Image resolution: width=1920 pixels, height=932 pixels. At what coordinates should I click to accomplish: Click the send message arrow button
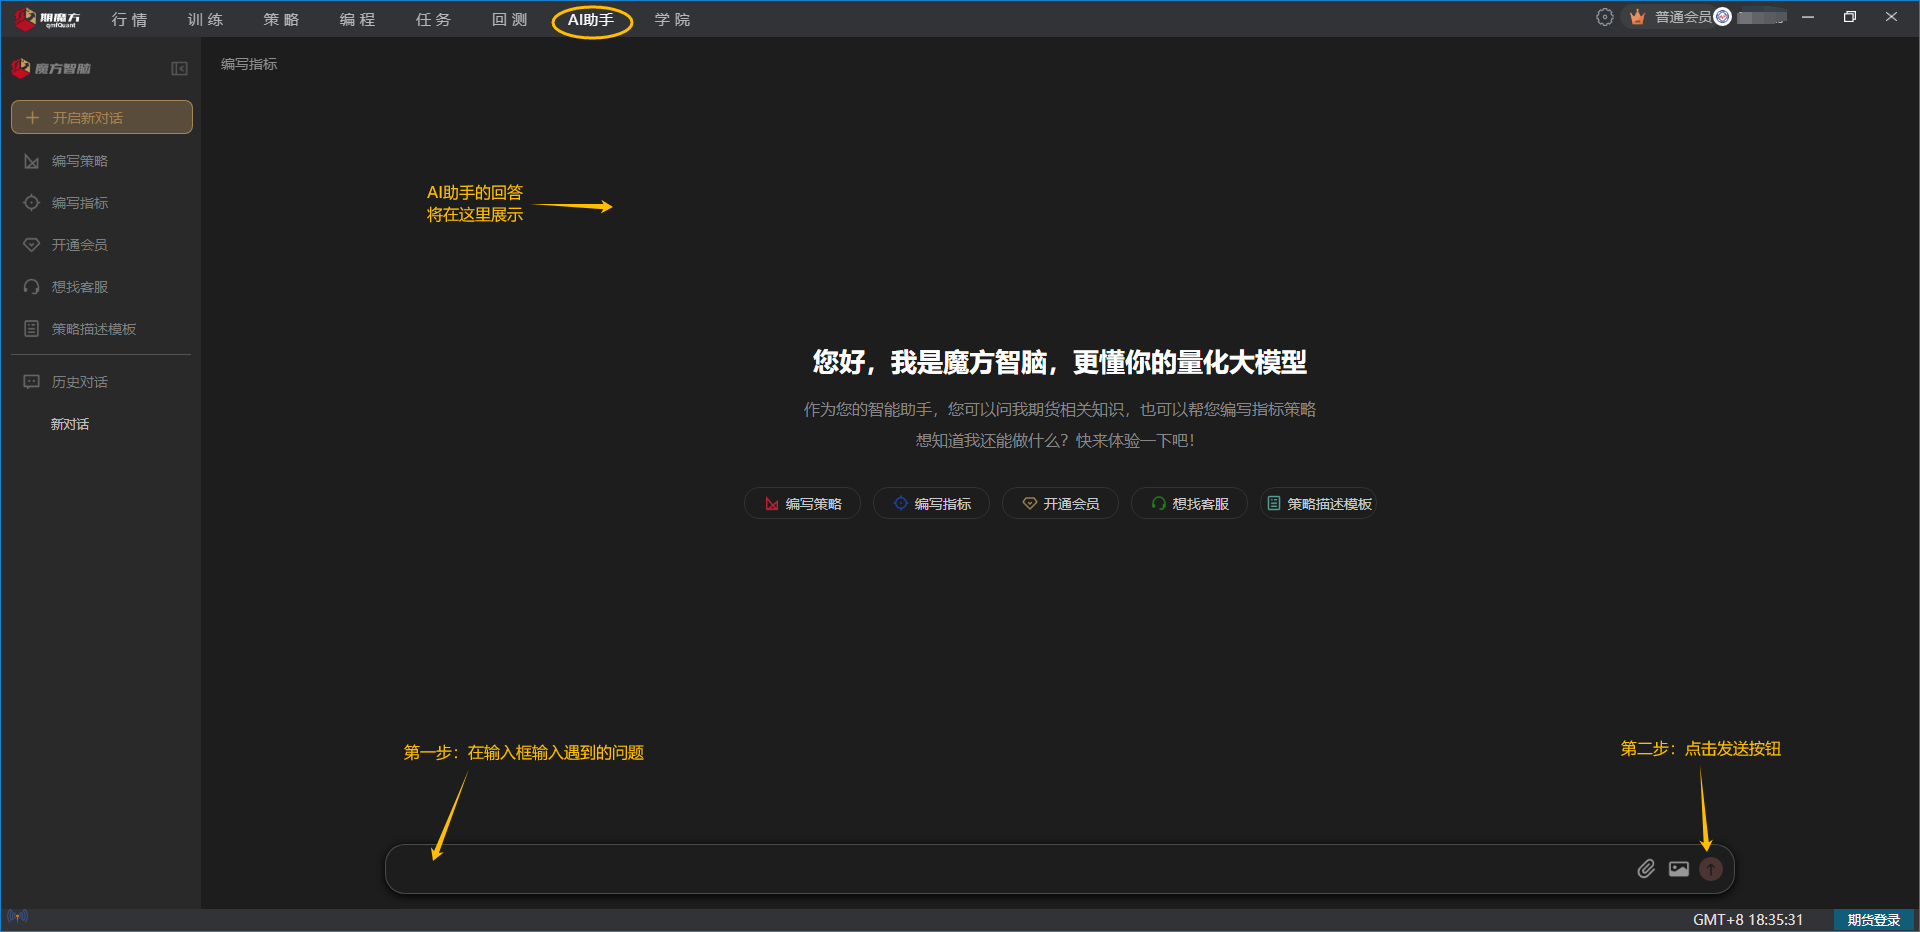coord(1711,869)
